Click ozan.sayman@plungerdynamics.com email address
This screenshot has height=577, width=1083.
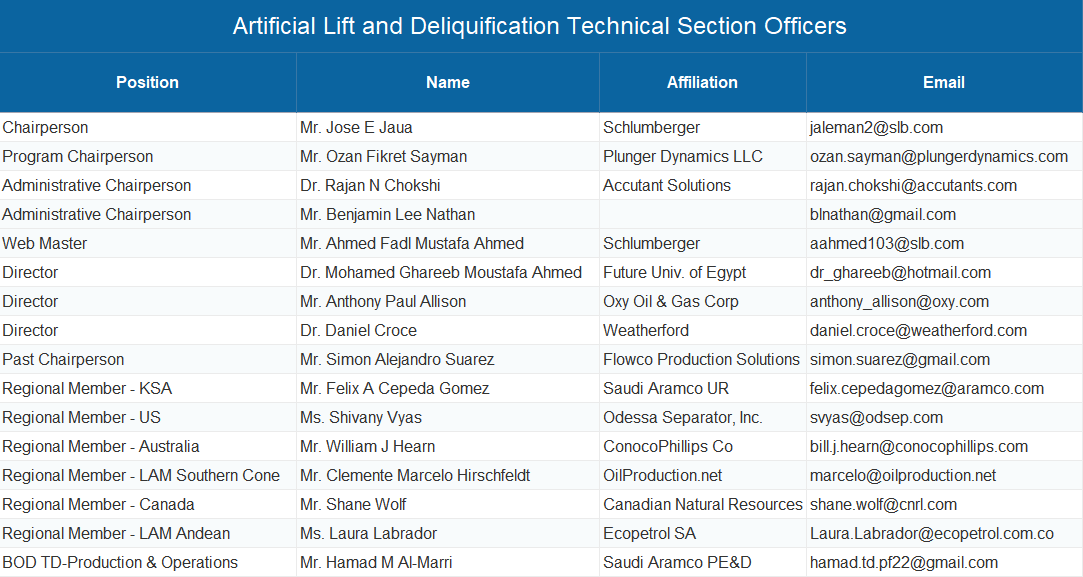click(939, 157)
